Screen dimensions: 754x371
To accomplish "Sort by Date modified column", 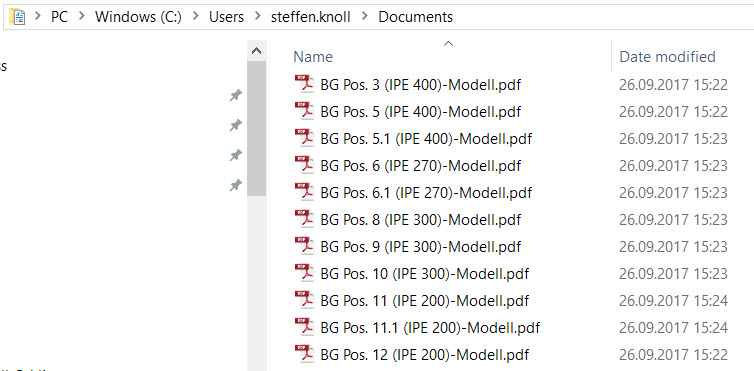I will click(667, 57).
